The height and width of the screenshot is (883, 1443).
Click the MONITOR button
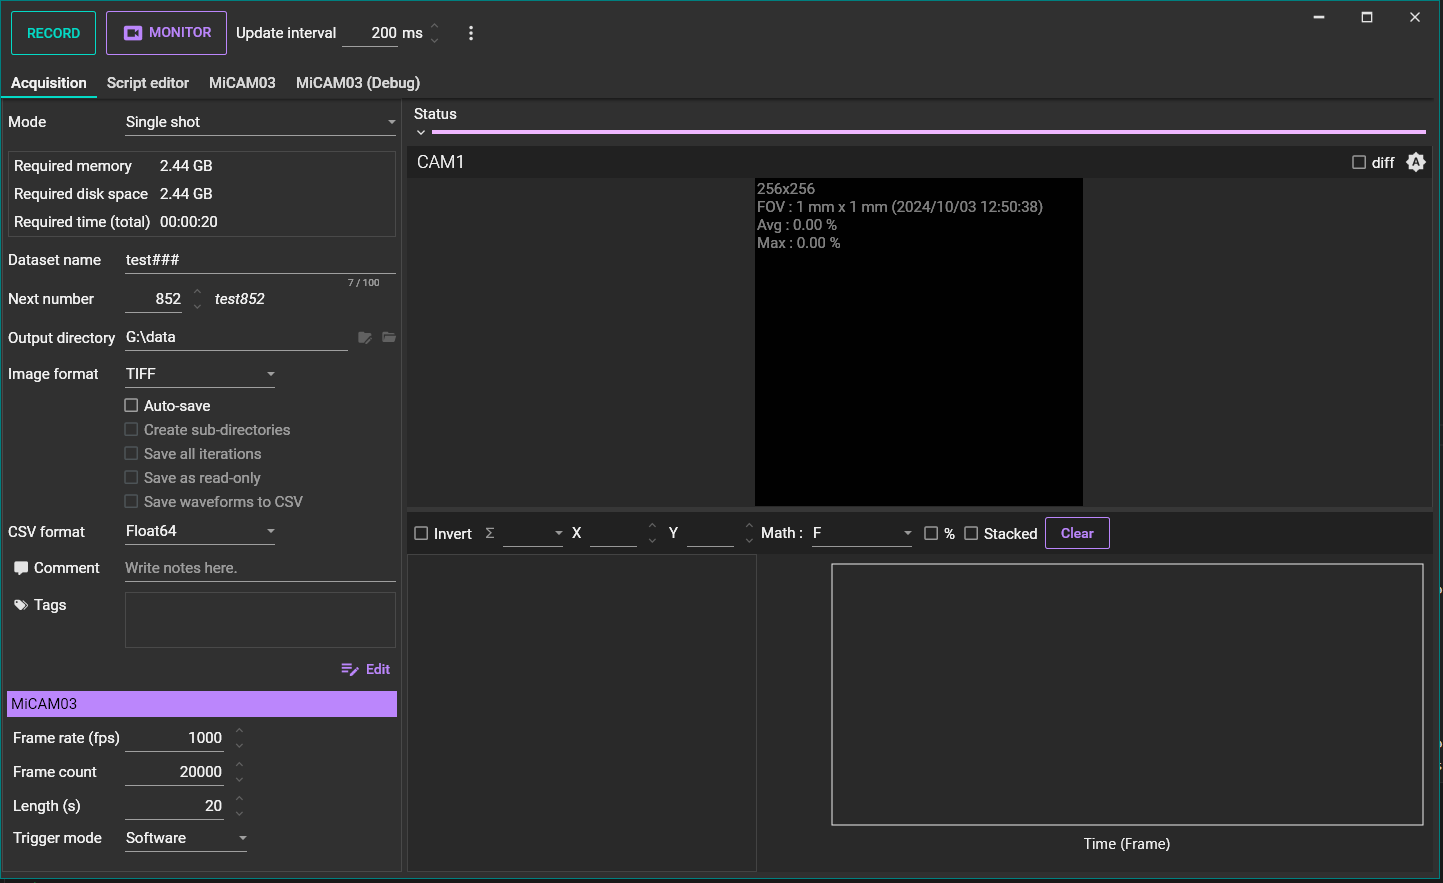167,33
